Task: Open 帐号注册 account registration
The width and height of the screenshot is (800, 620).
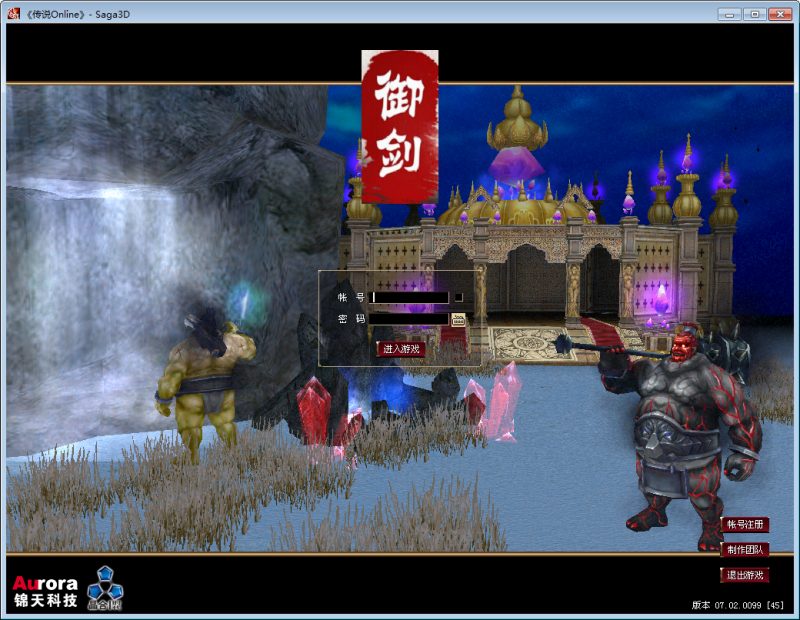Action: (x=745, y=525)
